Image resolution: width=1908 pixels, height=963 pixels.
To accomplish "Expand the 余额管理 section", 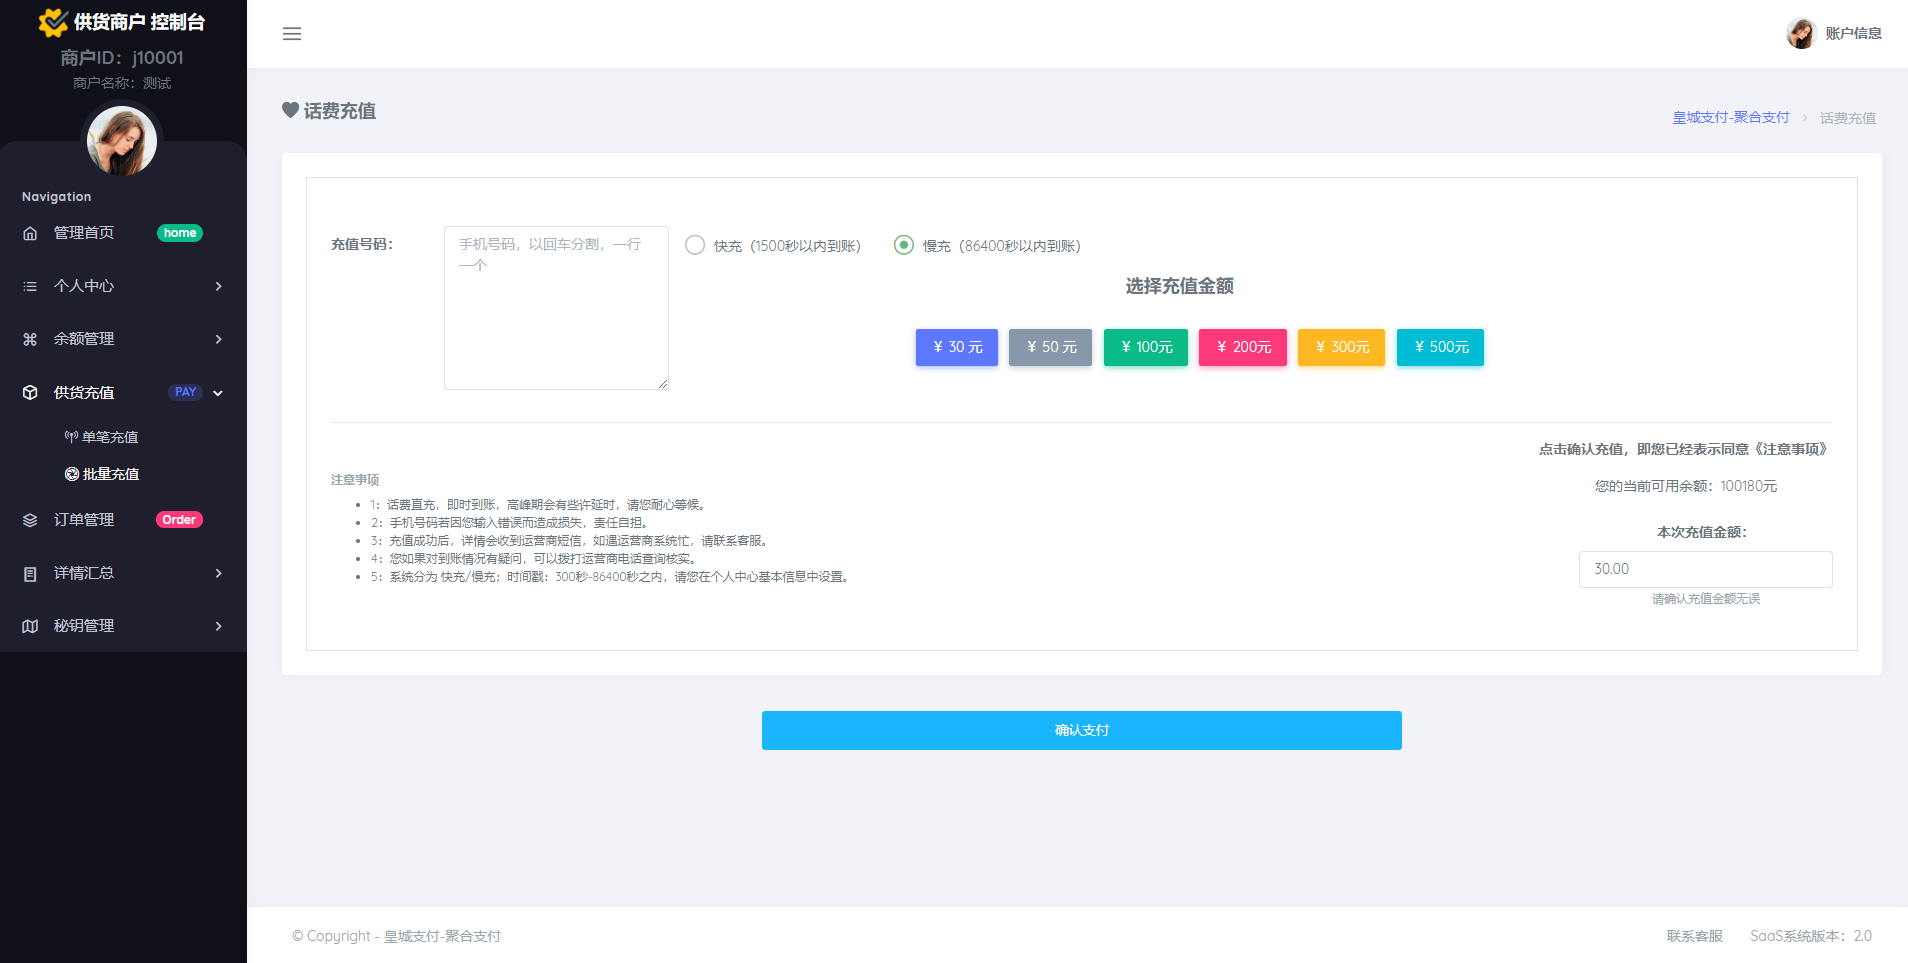I will pyautogui.click(x=219, y=339).
